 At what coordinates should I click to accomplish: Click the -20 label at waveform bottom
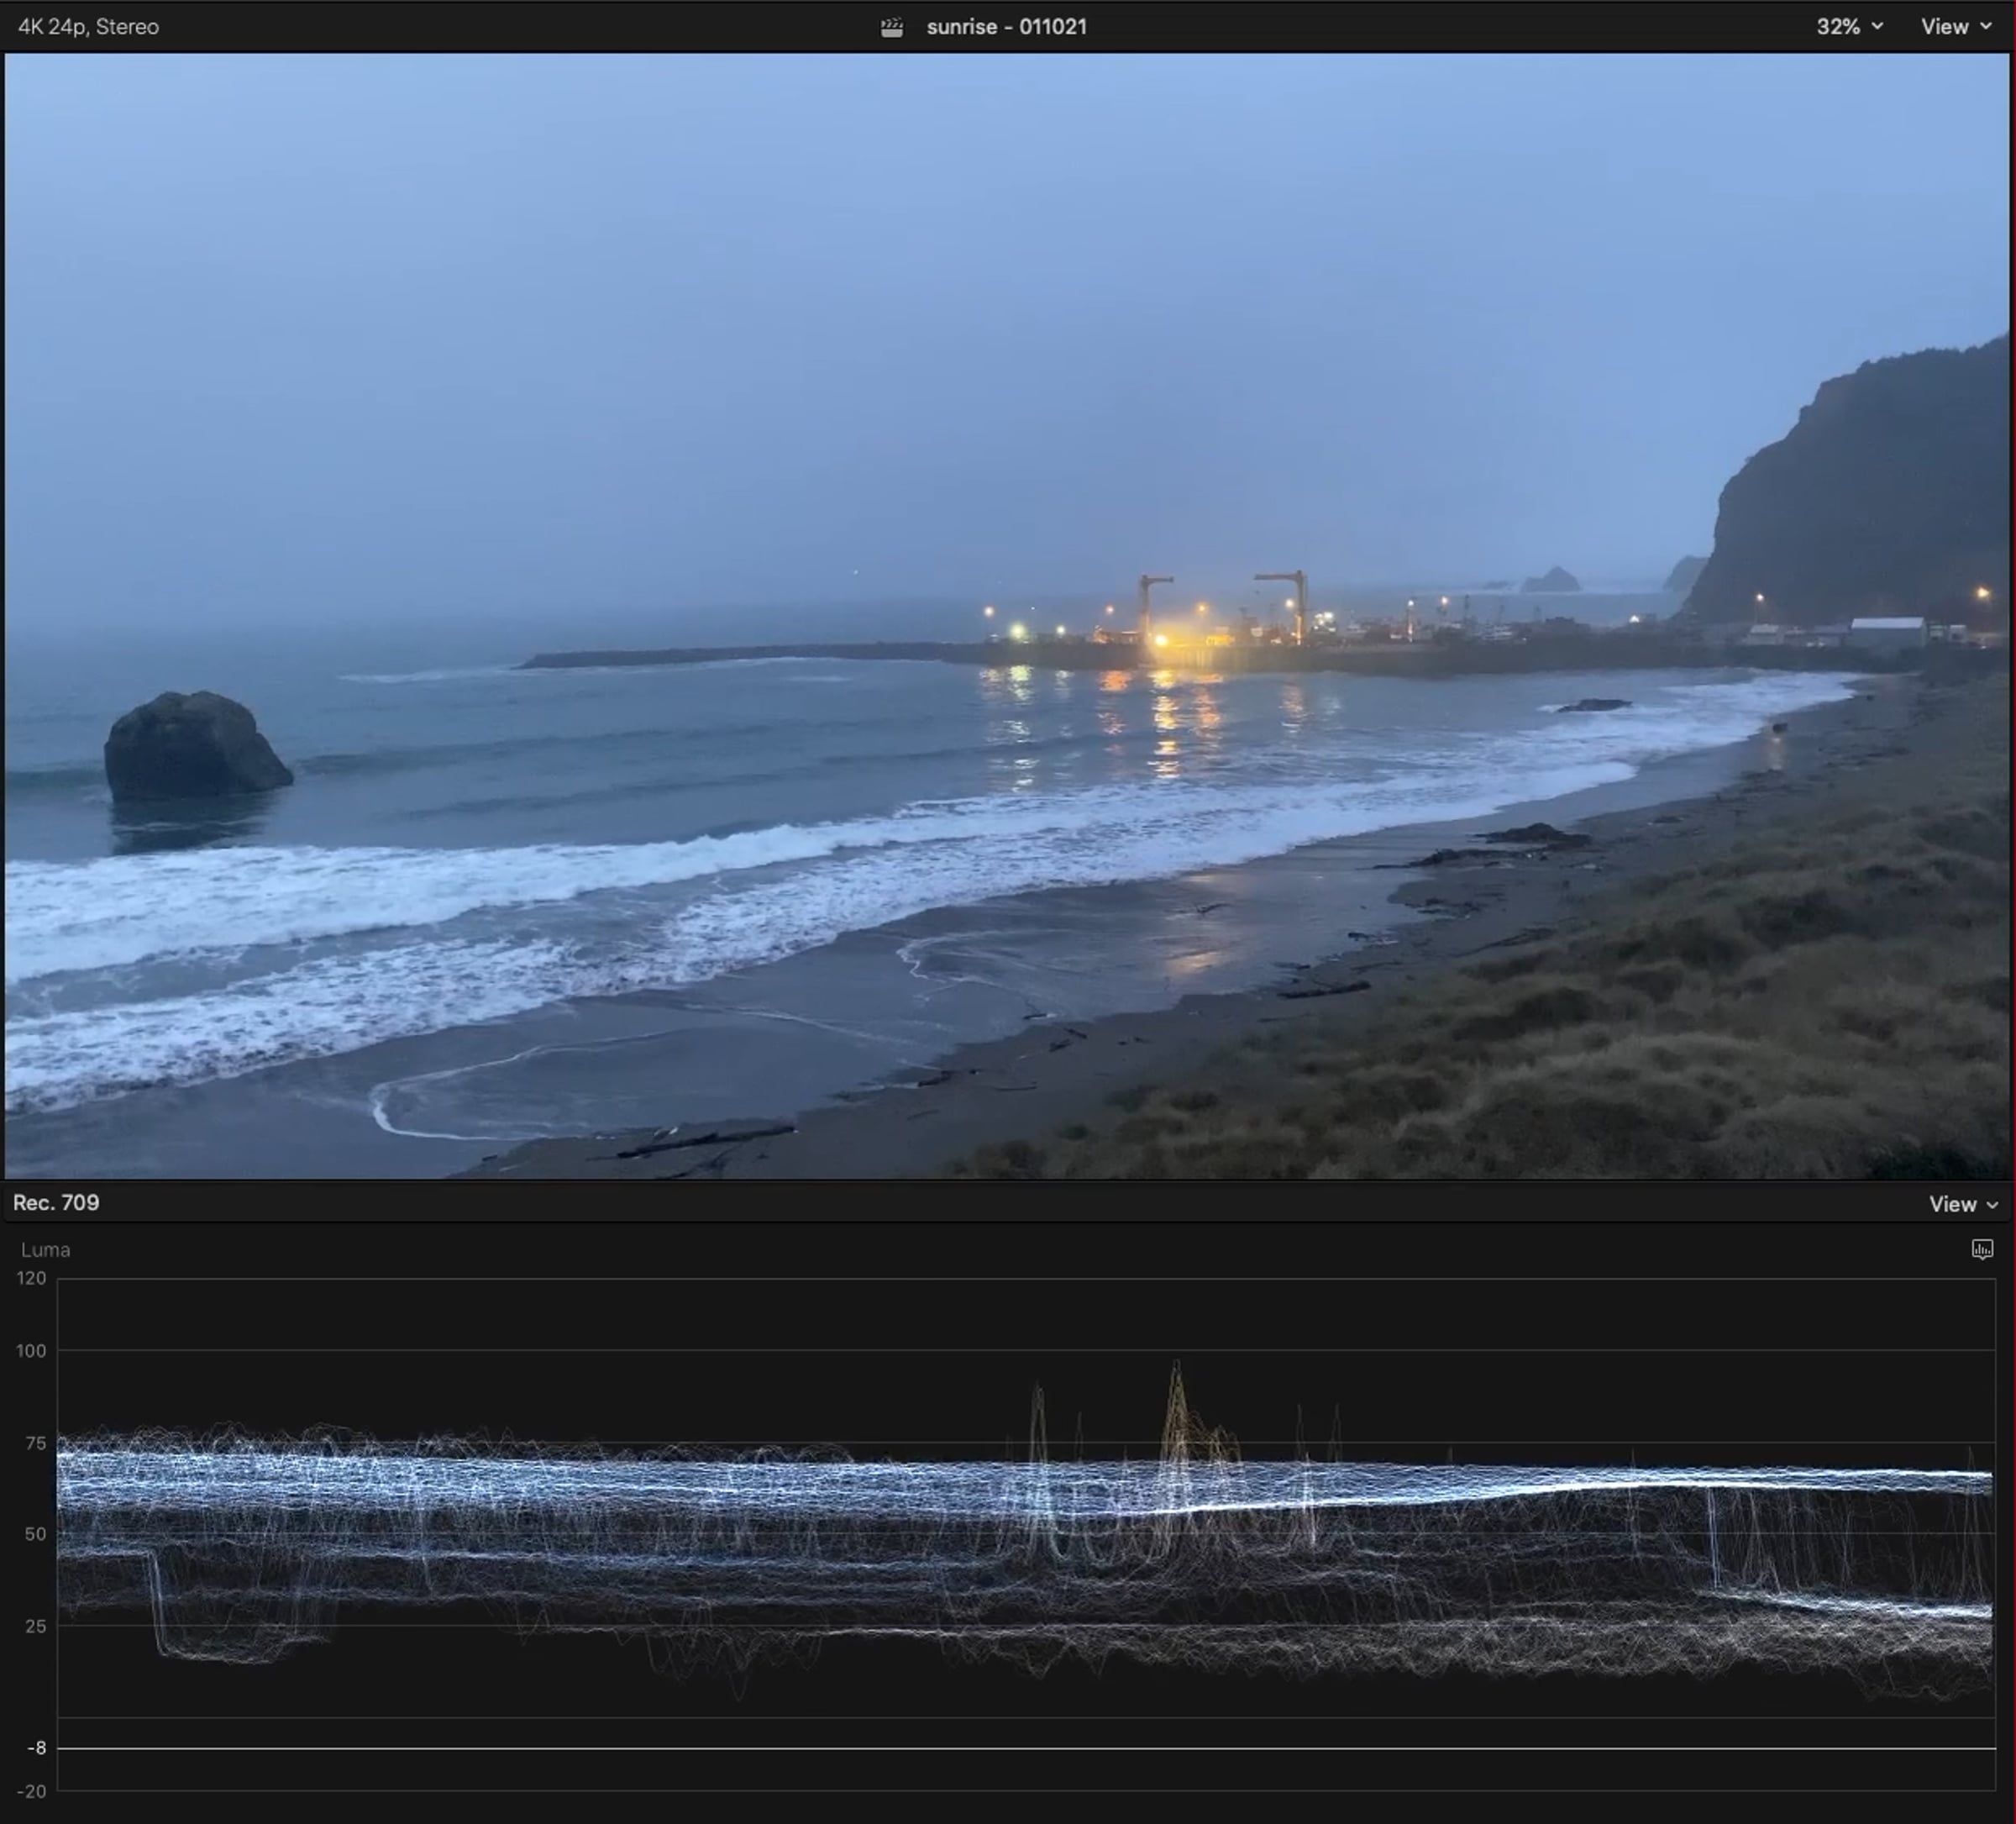click(x=33, y=1791)
